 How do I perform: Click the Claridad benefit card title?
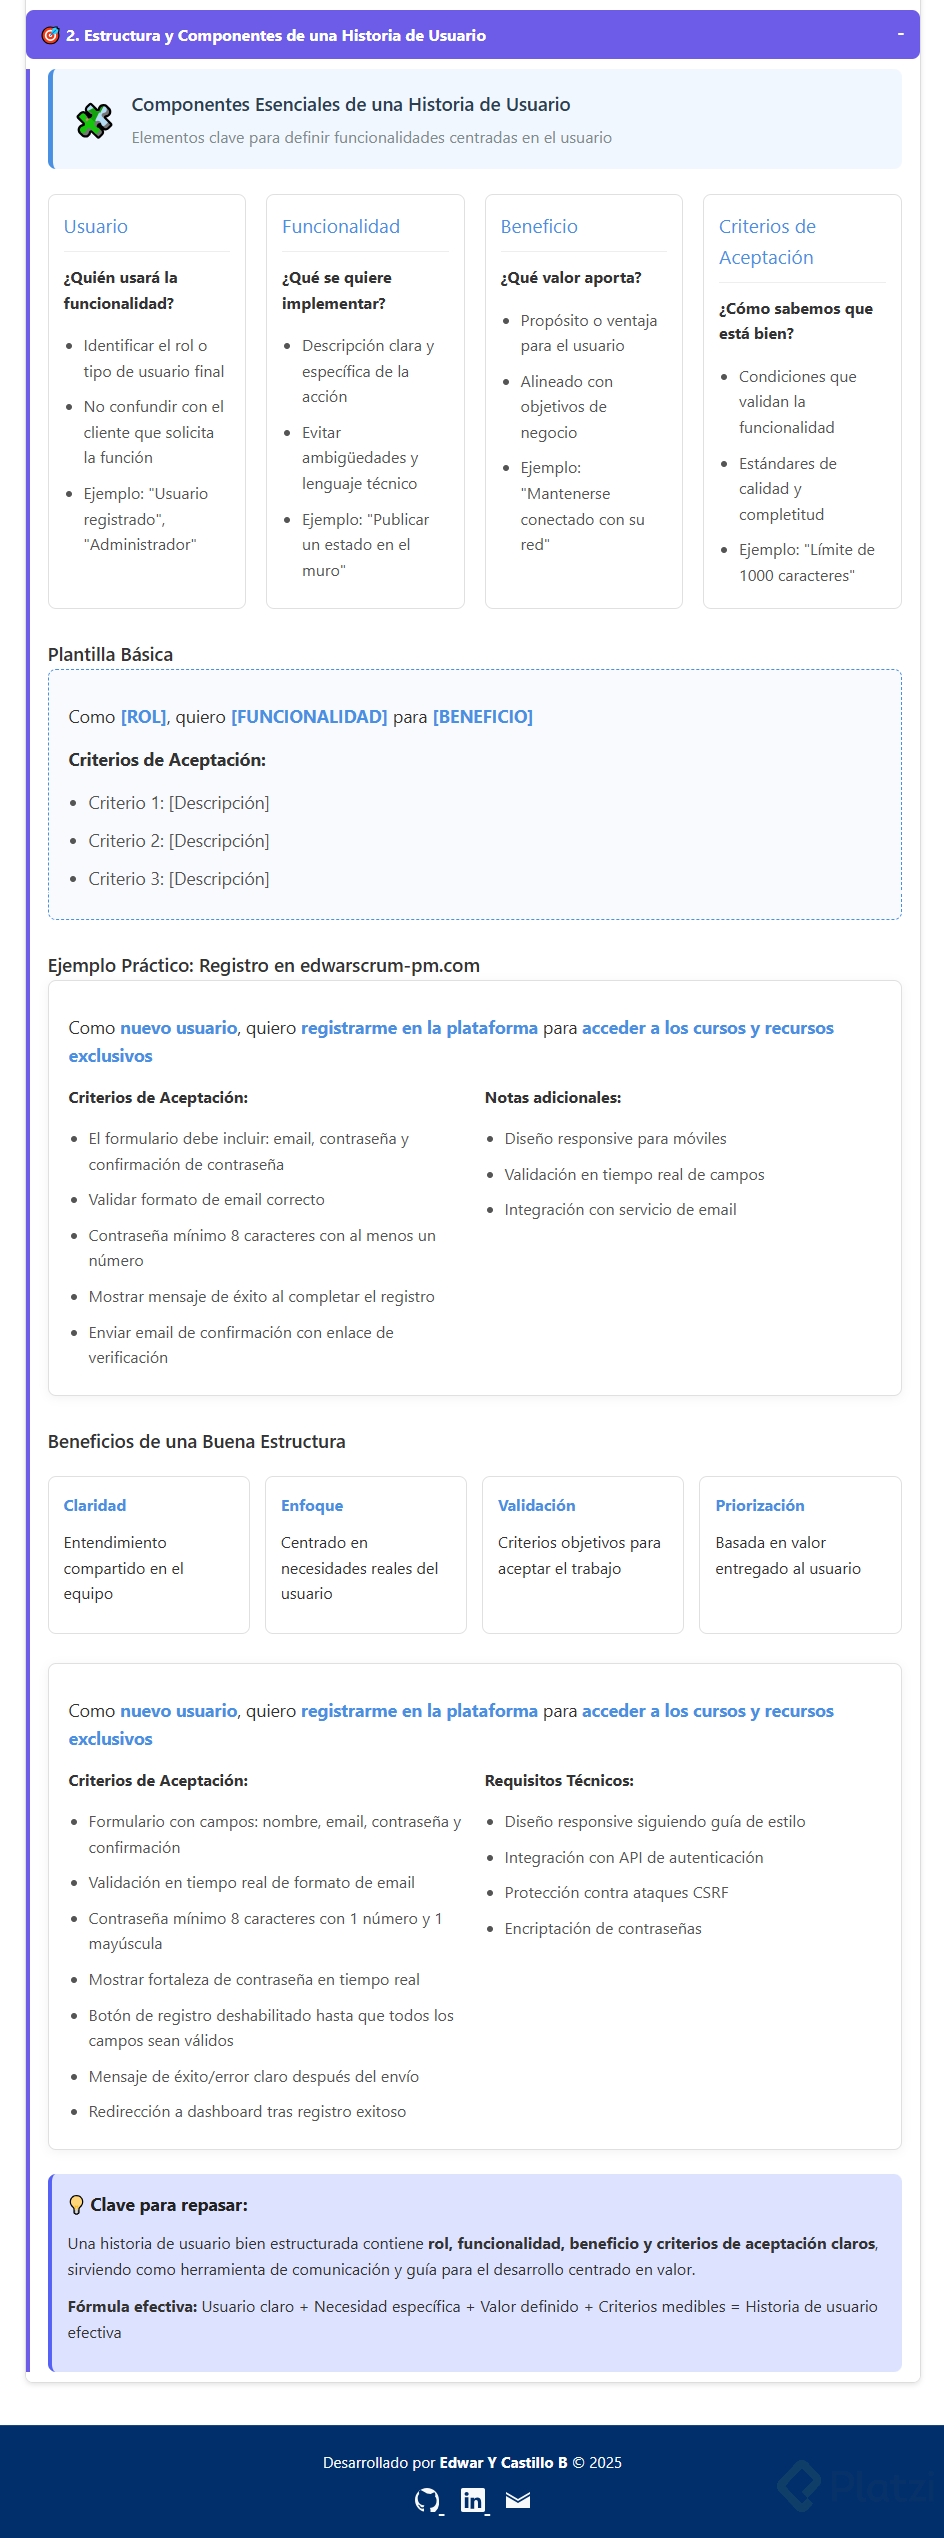[x=95, y=1505]
